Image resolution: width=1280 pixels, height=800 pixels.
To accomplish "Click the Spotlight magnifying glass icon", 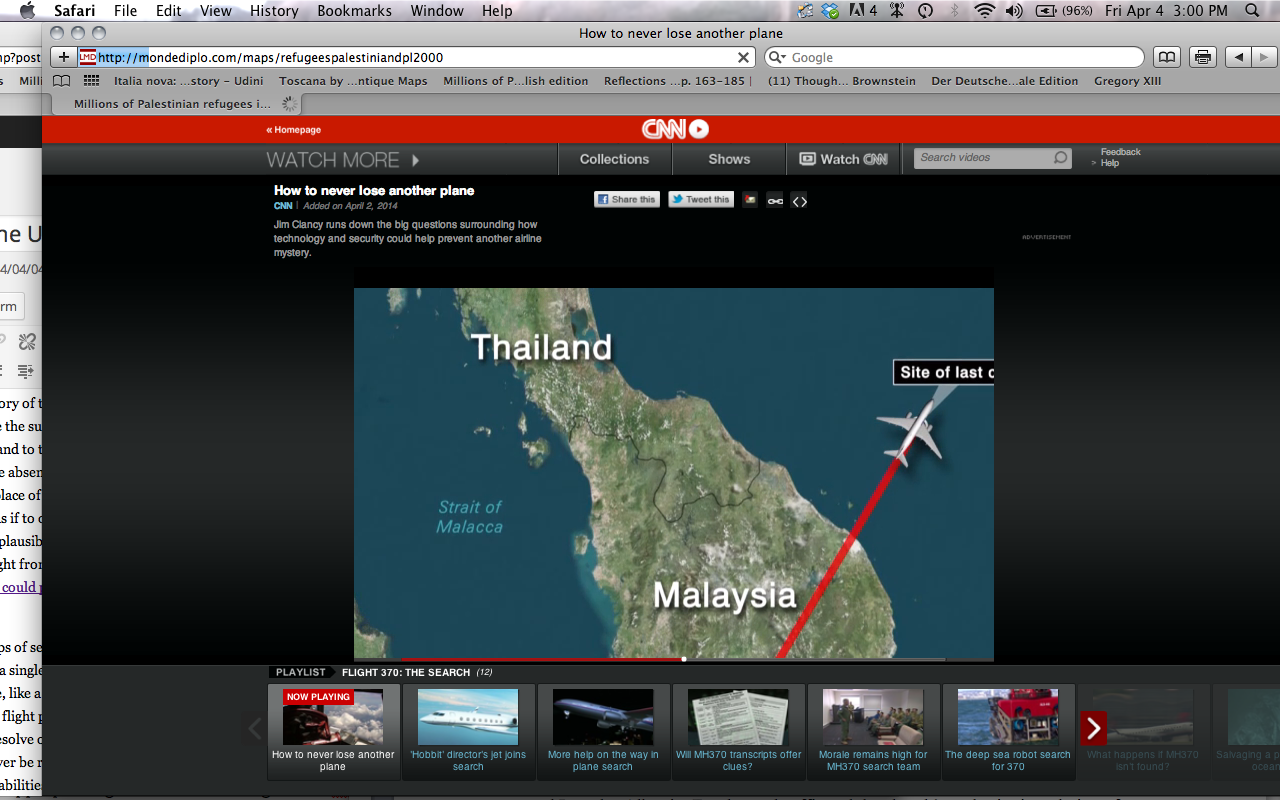I will pos(1252,11).
